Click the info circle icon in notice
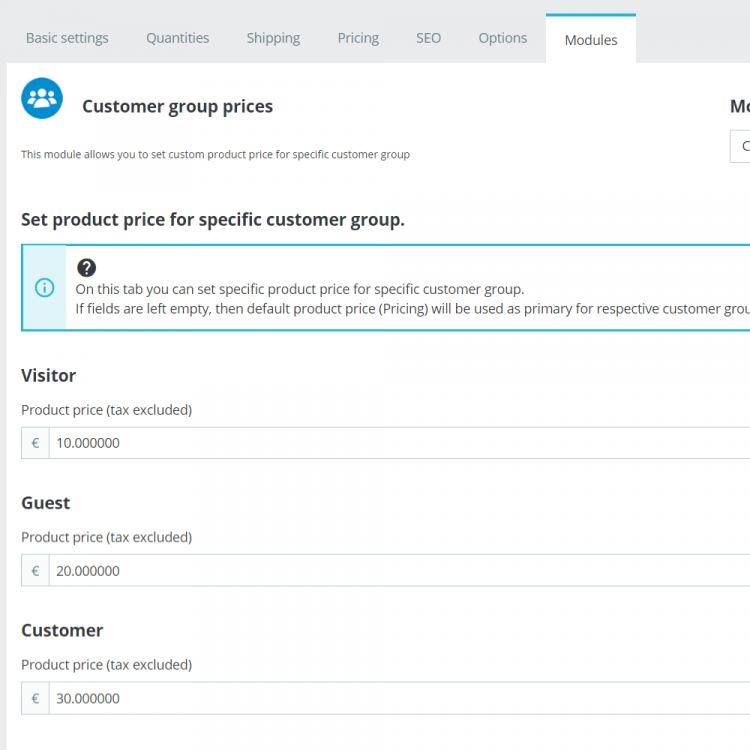The image size is (750, 750). click(45, 288)
